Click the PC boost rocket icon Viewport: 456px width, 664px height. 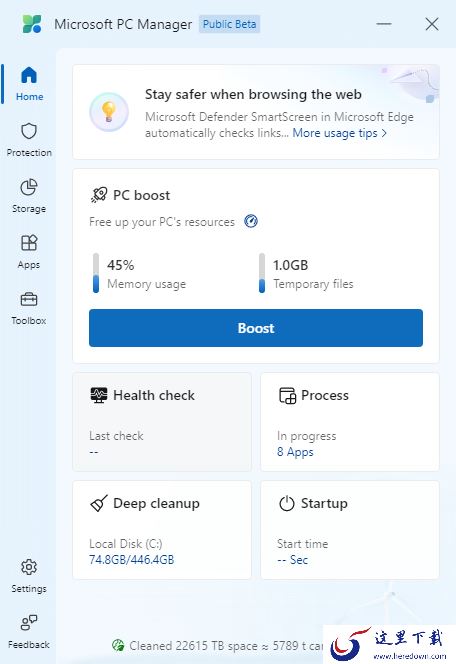point(99,195)
